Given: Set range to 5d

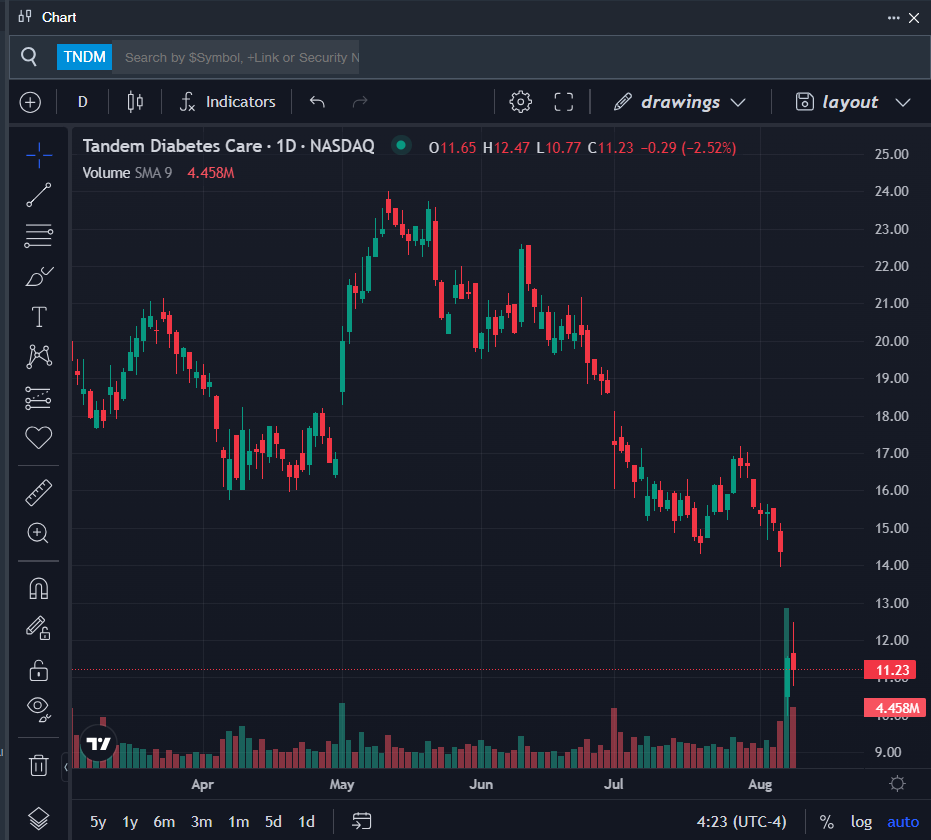Looking at the screenshot, I should 273,822.
